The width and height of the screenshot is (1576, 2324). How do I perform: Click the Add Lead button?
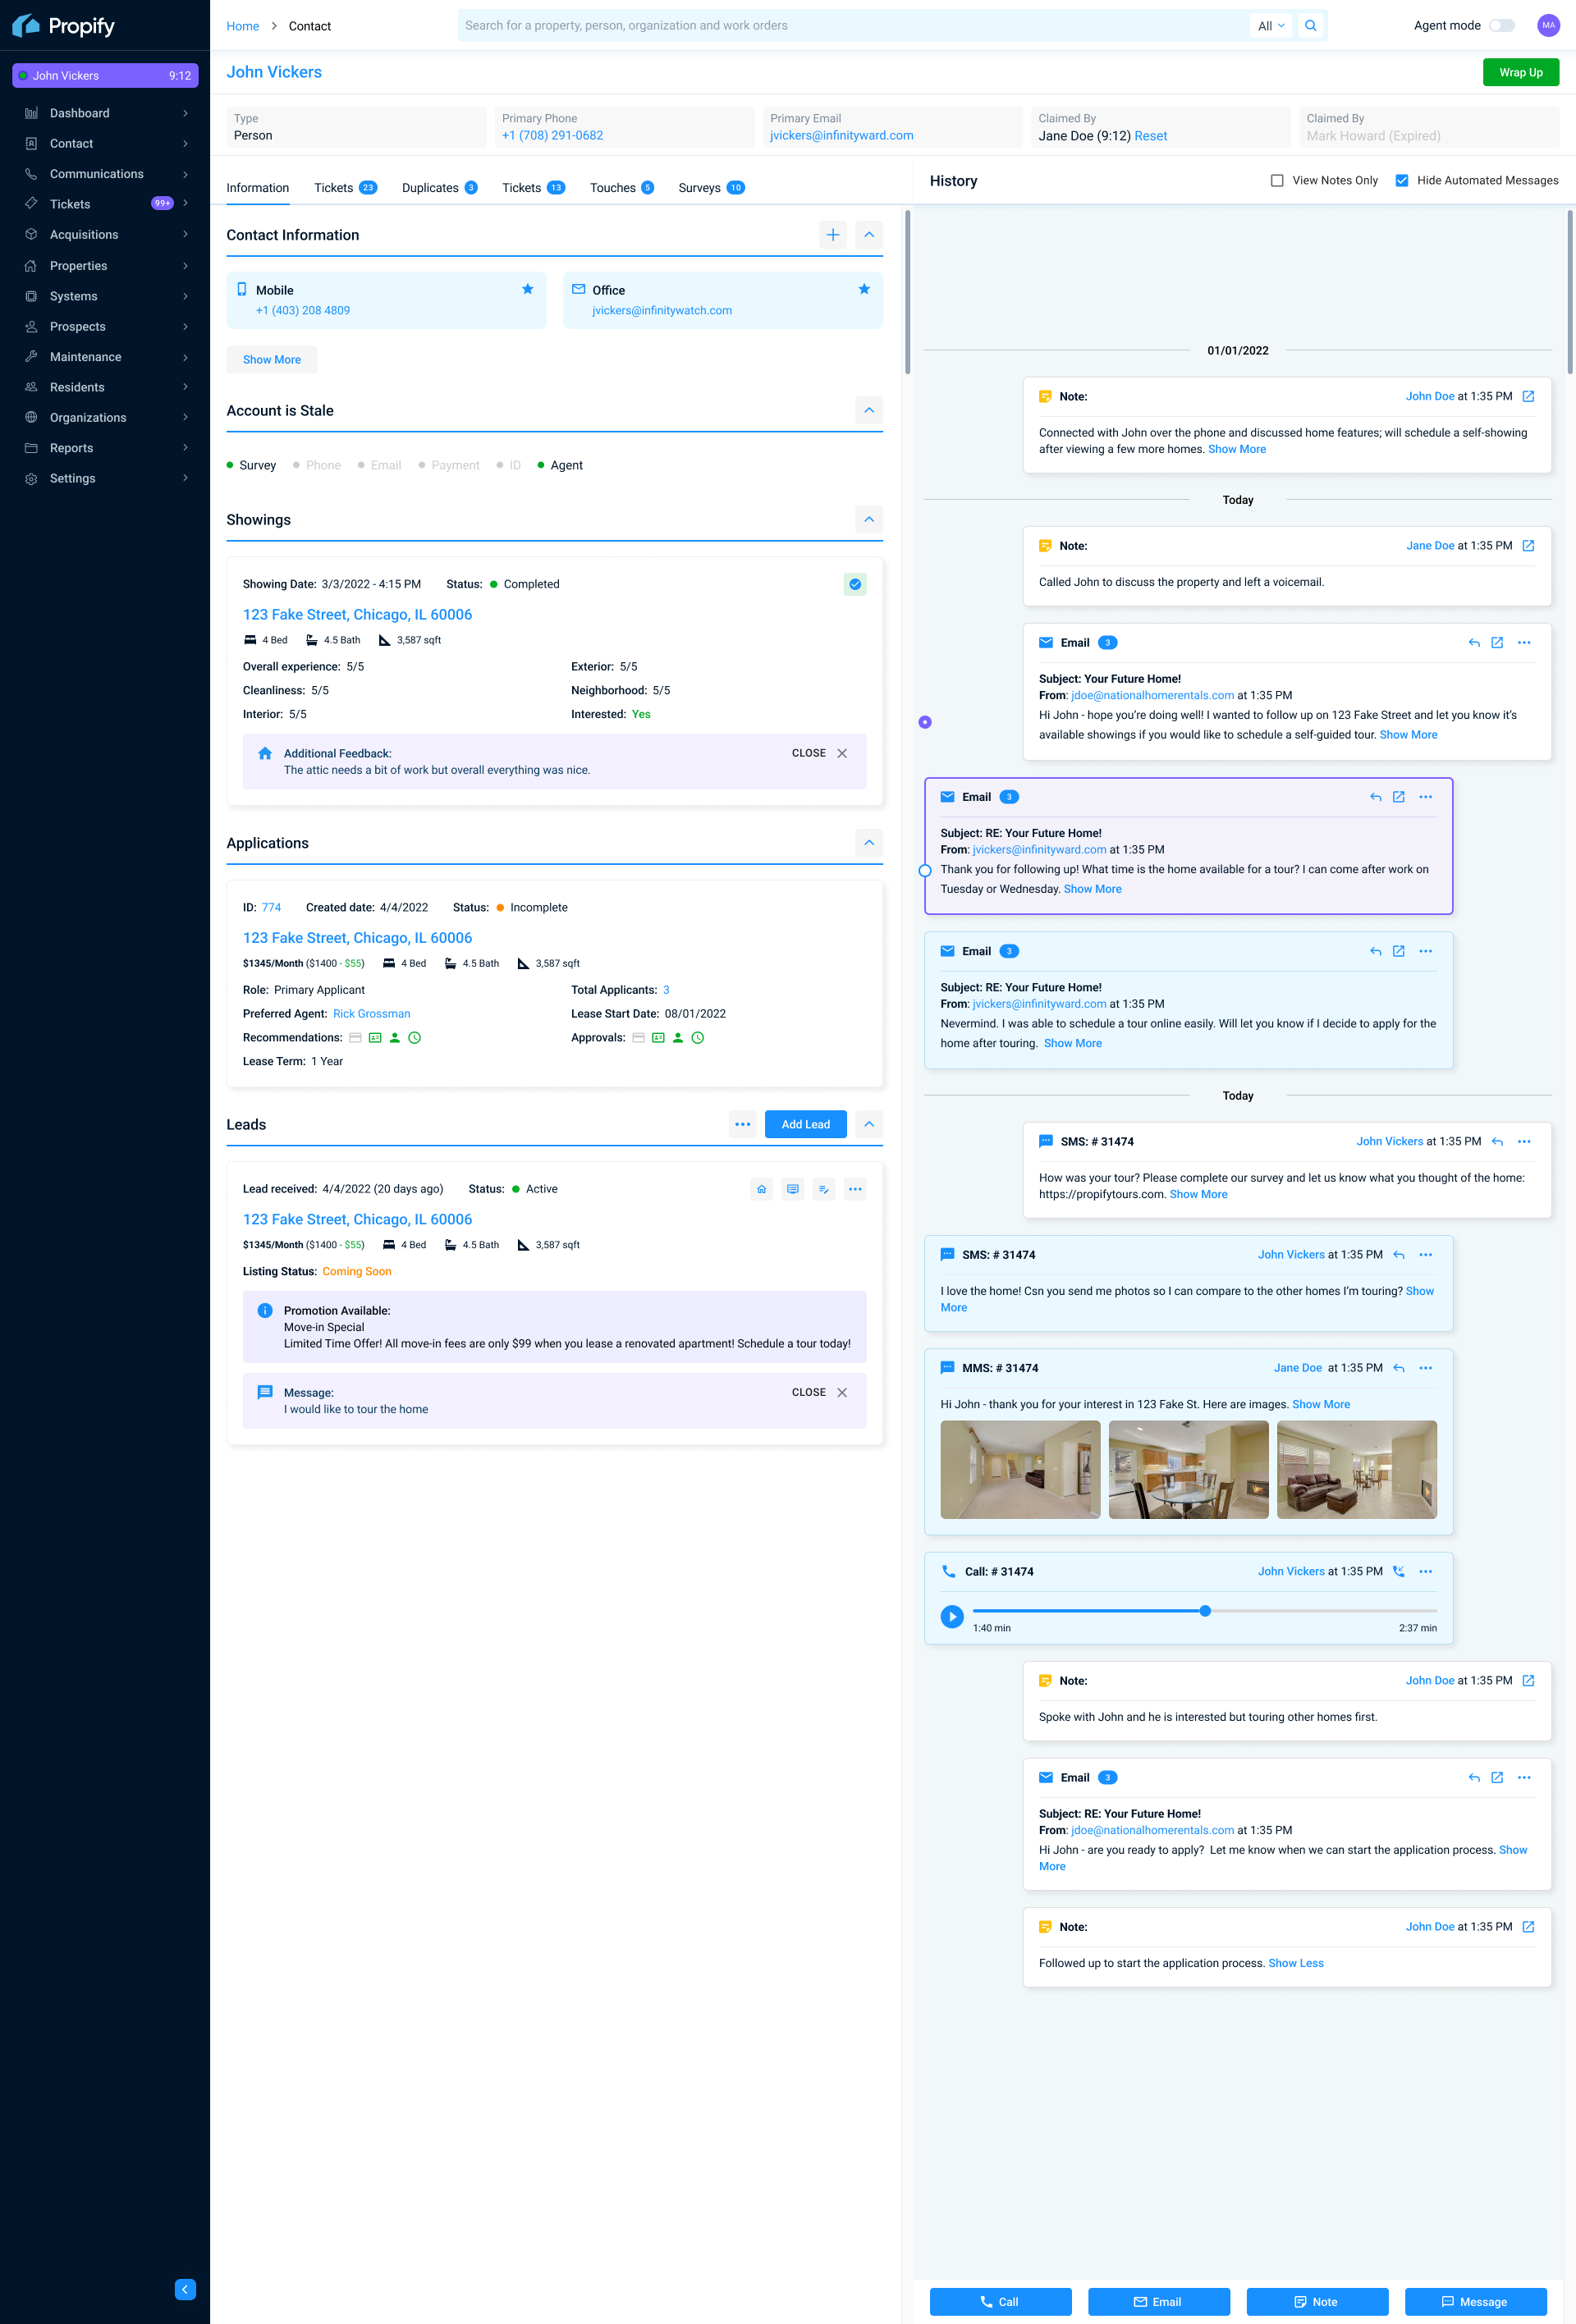pyautogui.click(x=805, y=1124)
